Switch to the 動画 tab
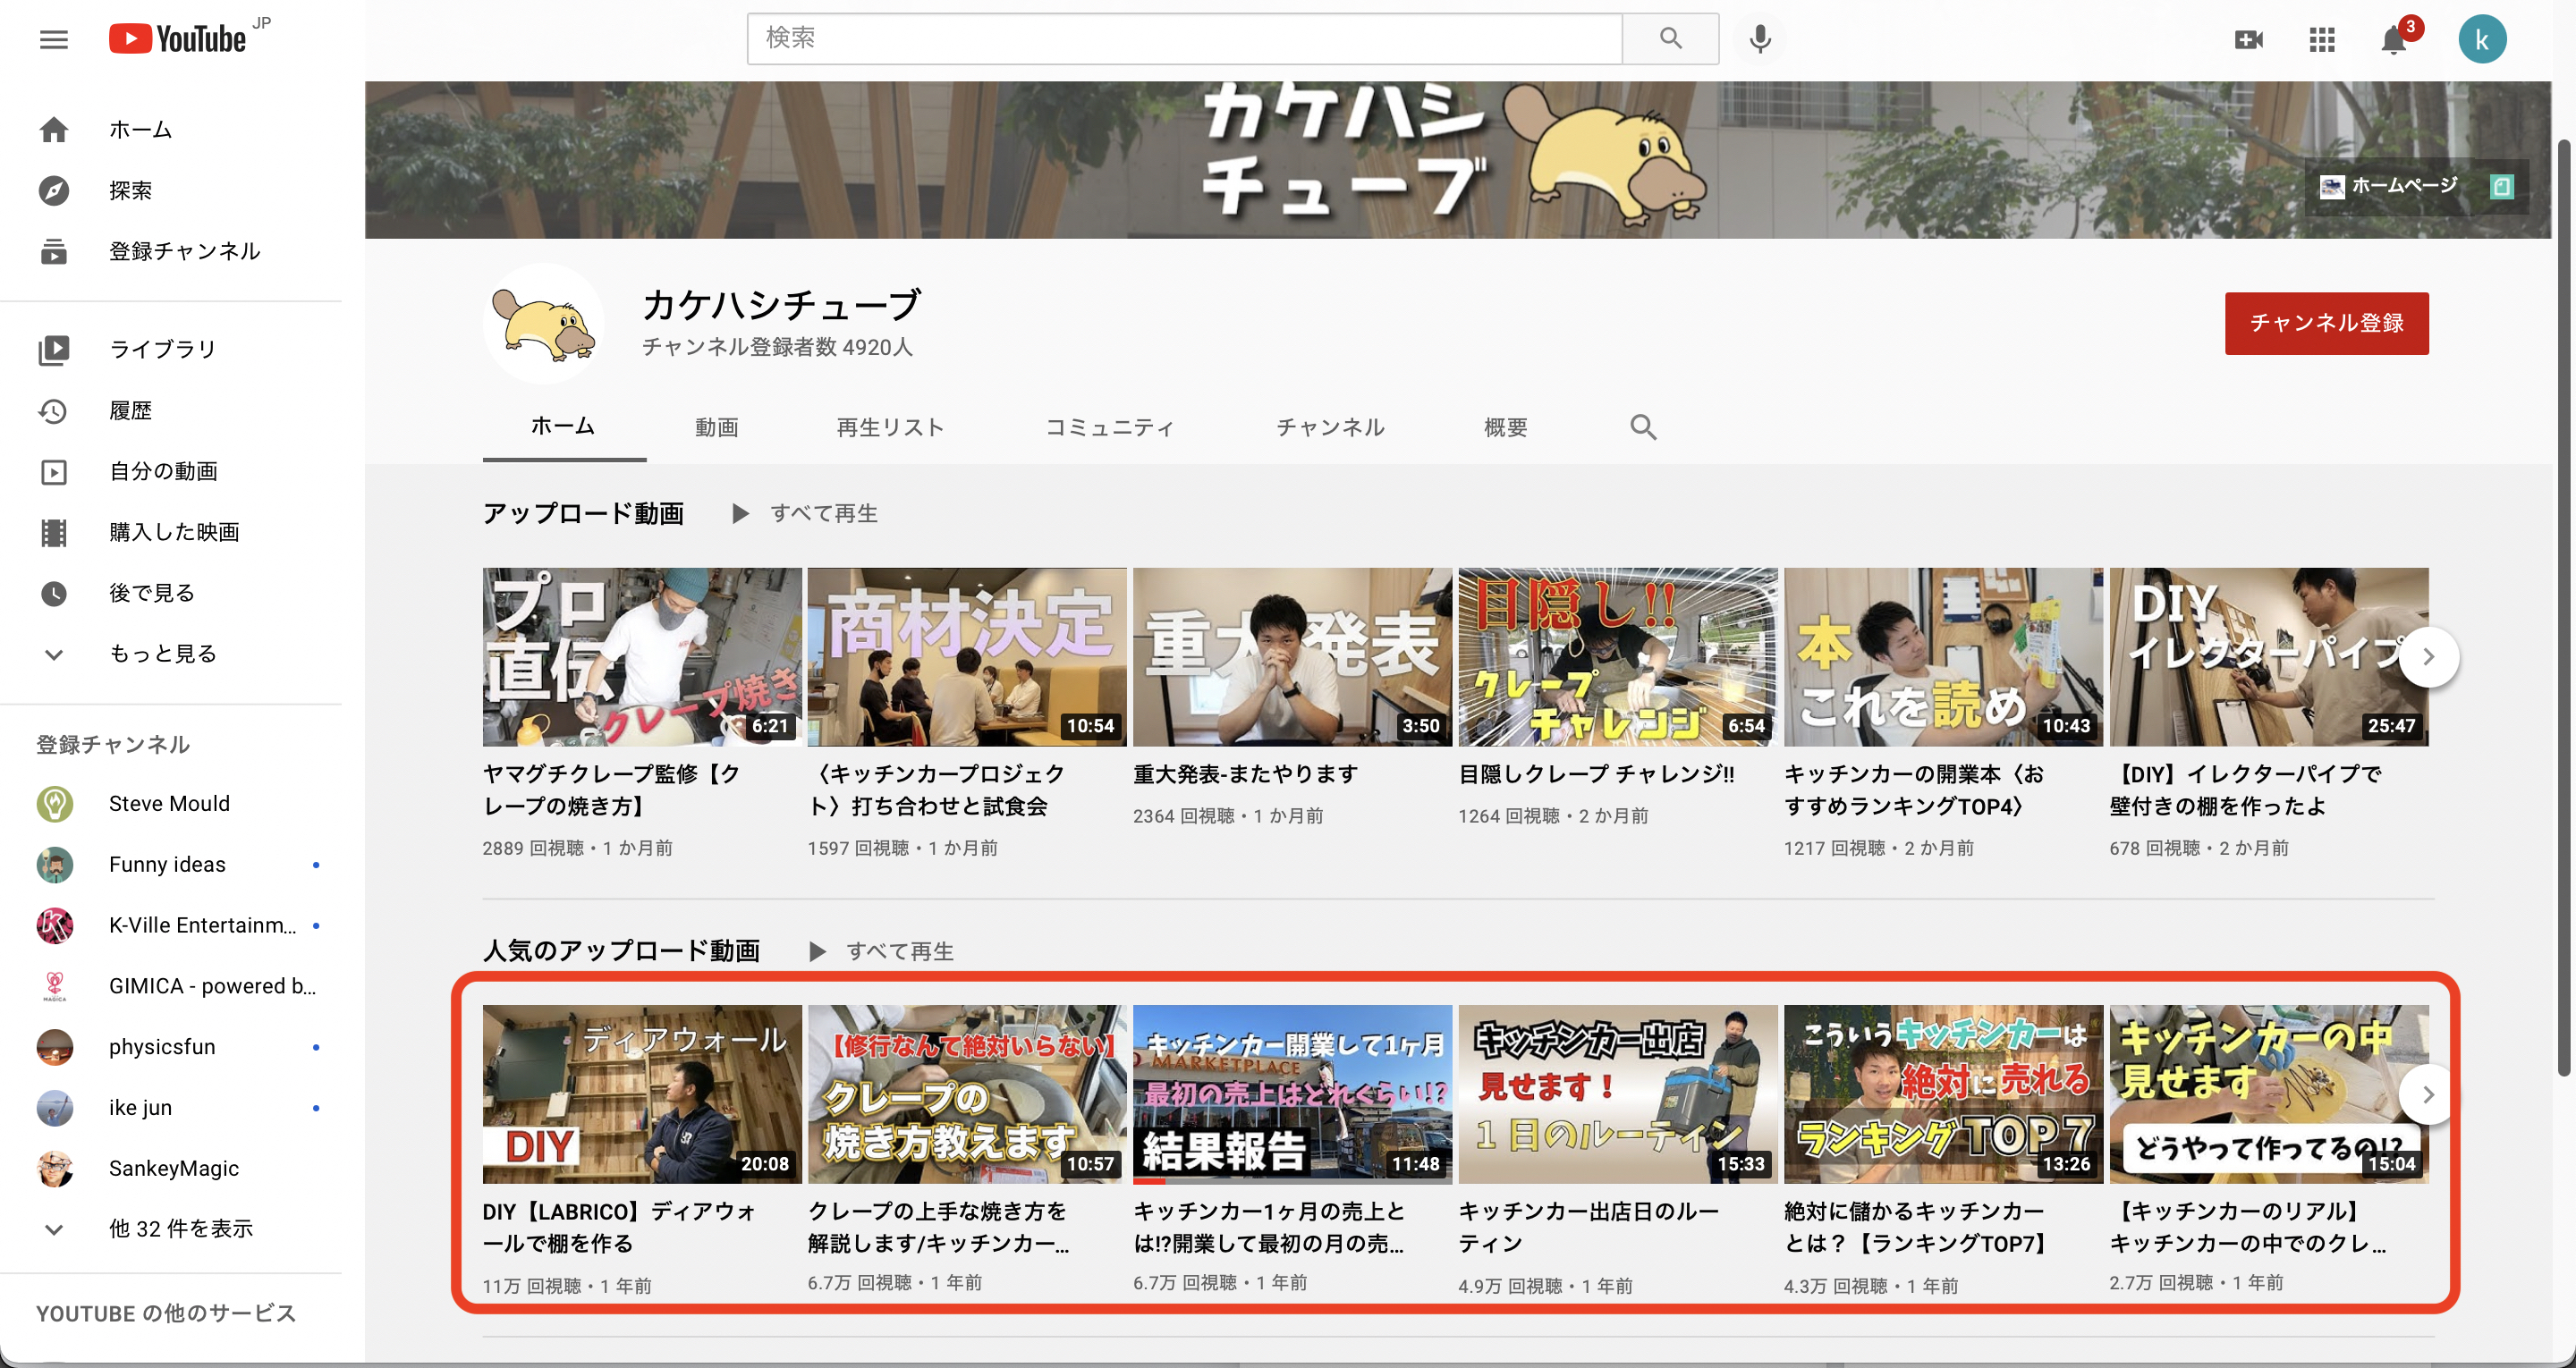 (716, 427)
